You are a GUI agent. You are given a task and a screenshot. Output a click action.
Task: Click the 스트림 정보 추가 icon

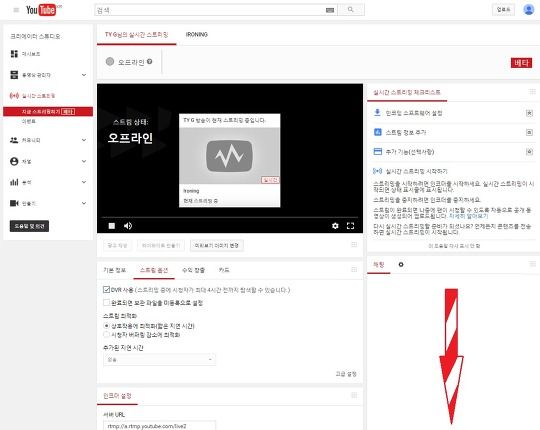click(x=377, y=132)
